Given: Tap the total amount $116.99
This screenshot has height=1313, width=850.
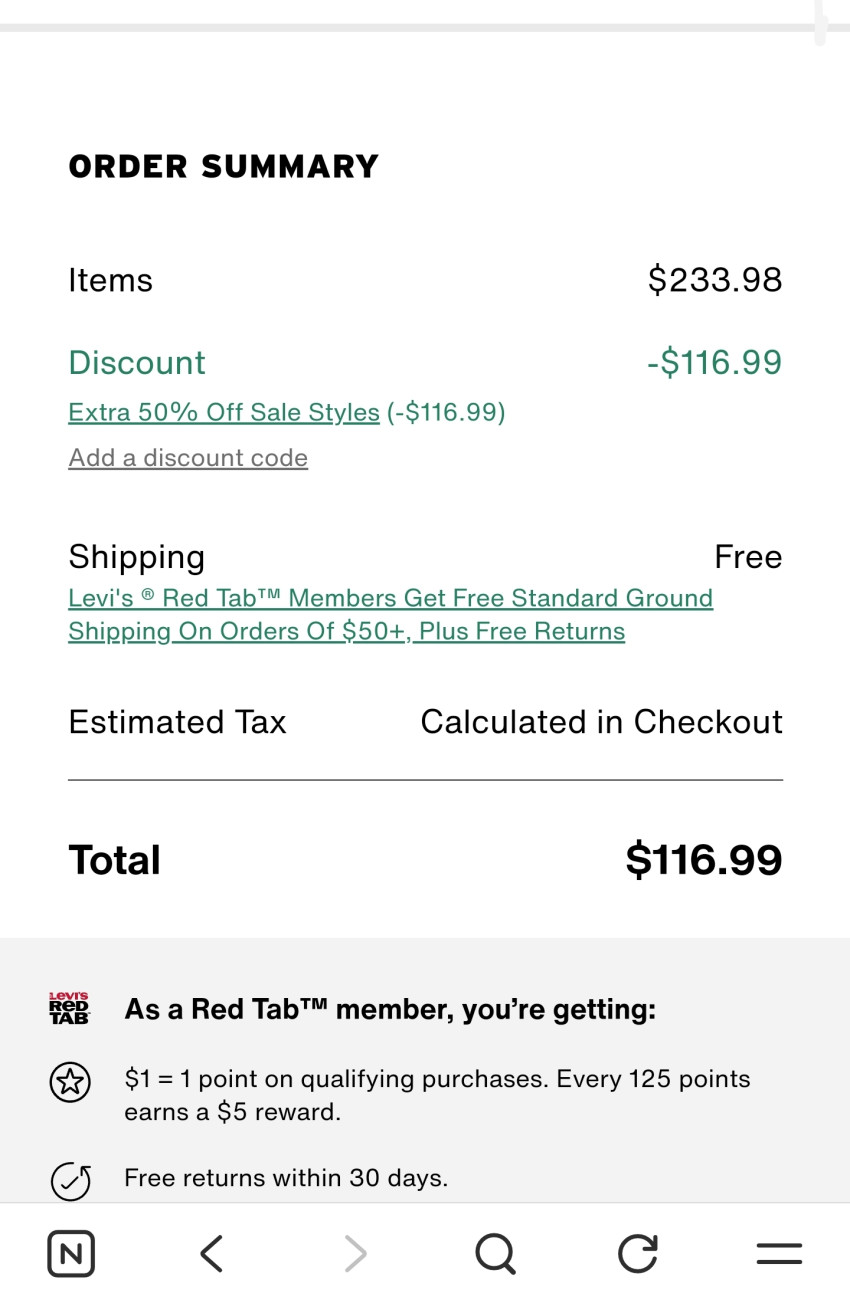Looking at the screenshot, I should coord(703,860).
